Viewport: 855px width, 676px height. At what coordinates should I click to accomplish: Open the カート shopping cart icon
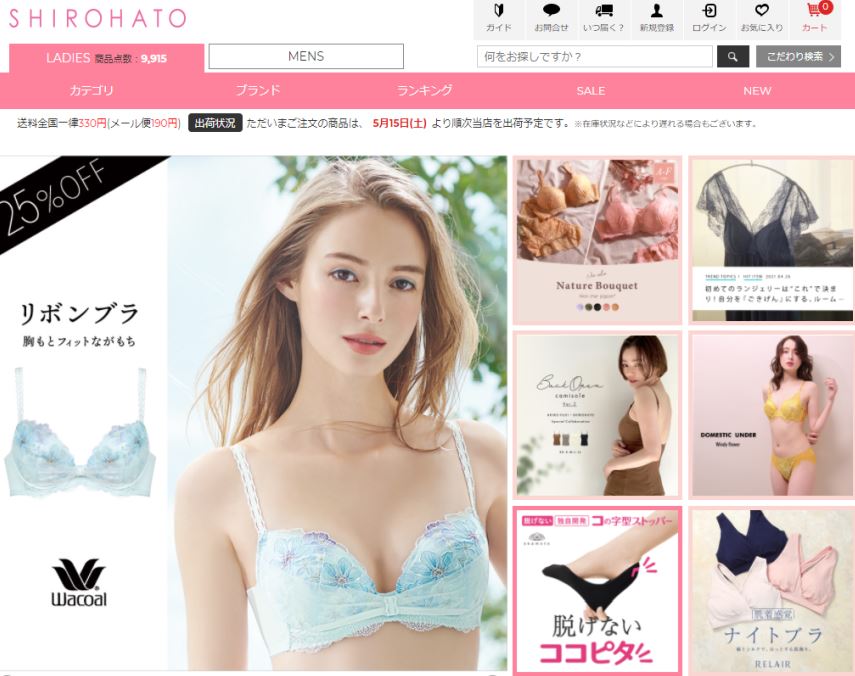(x=816, y=19)
